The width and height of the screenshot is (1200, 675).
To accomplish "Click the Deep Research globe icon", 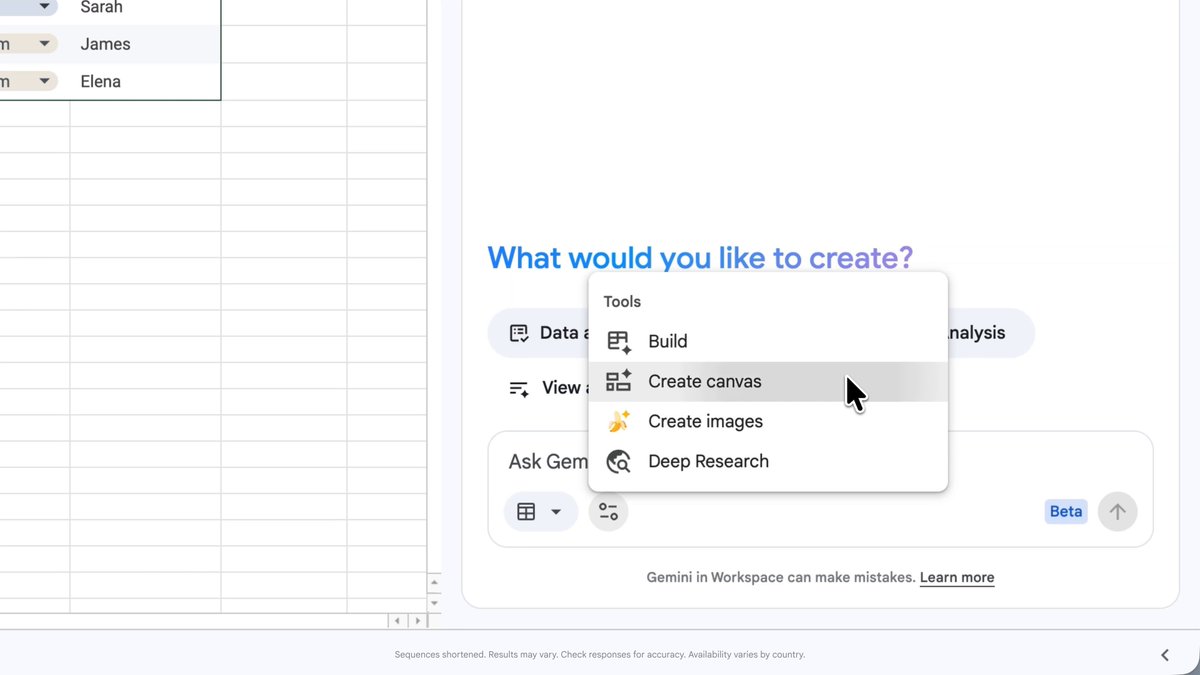I will click(619, 462).
